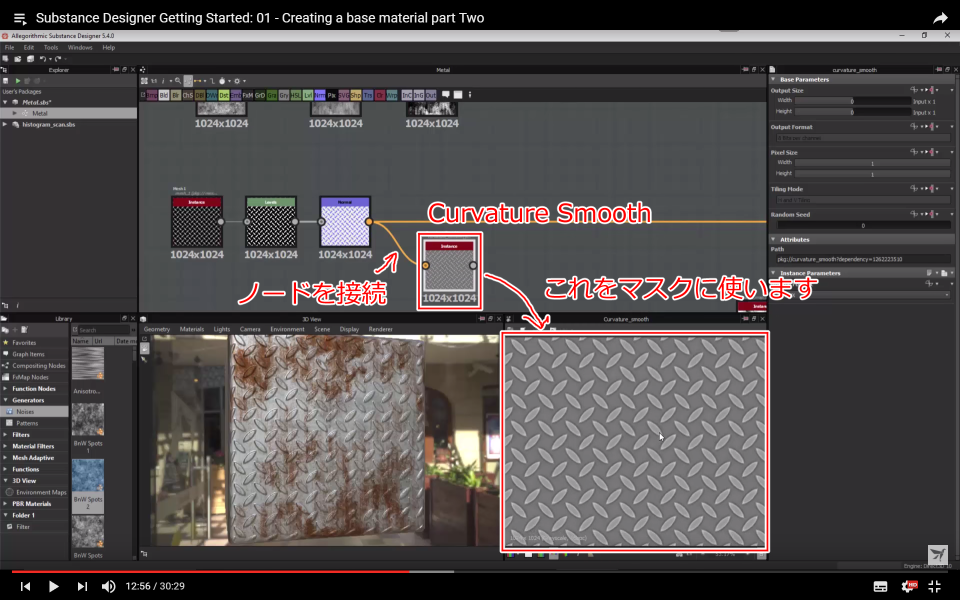Add an Input Grayscale (InG) node
The height and width of the screenshot is (600, 960).
coord(419,96)
